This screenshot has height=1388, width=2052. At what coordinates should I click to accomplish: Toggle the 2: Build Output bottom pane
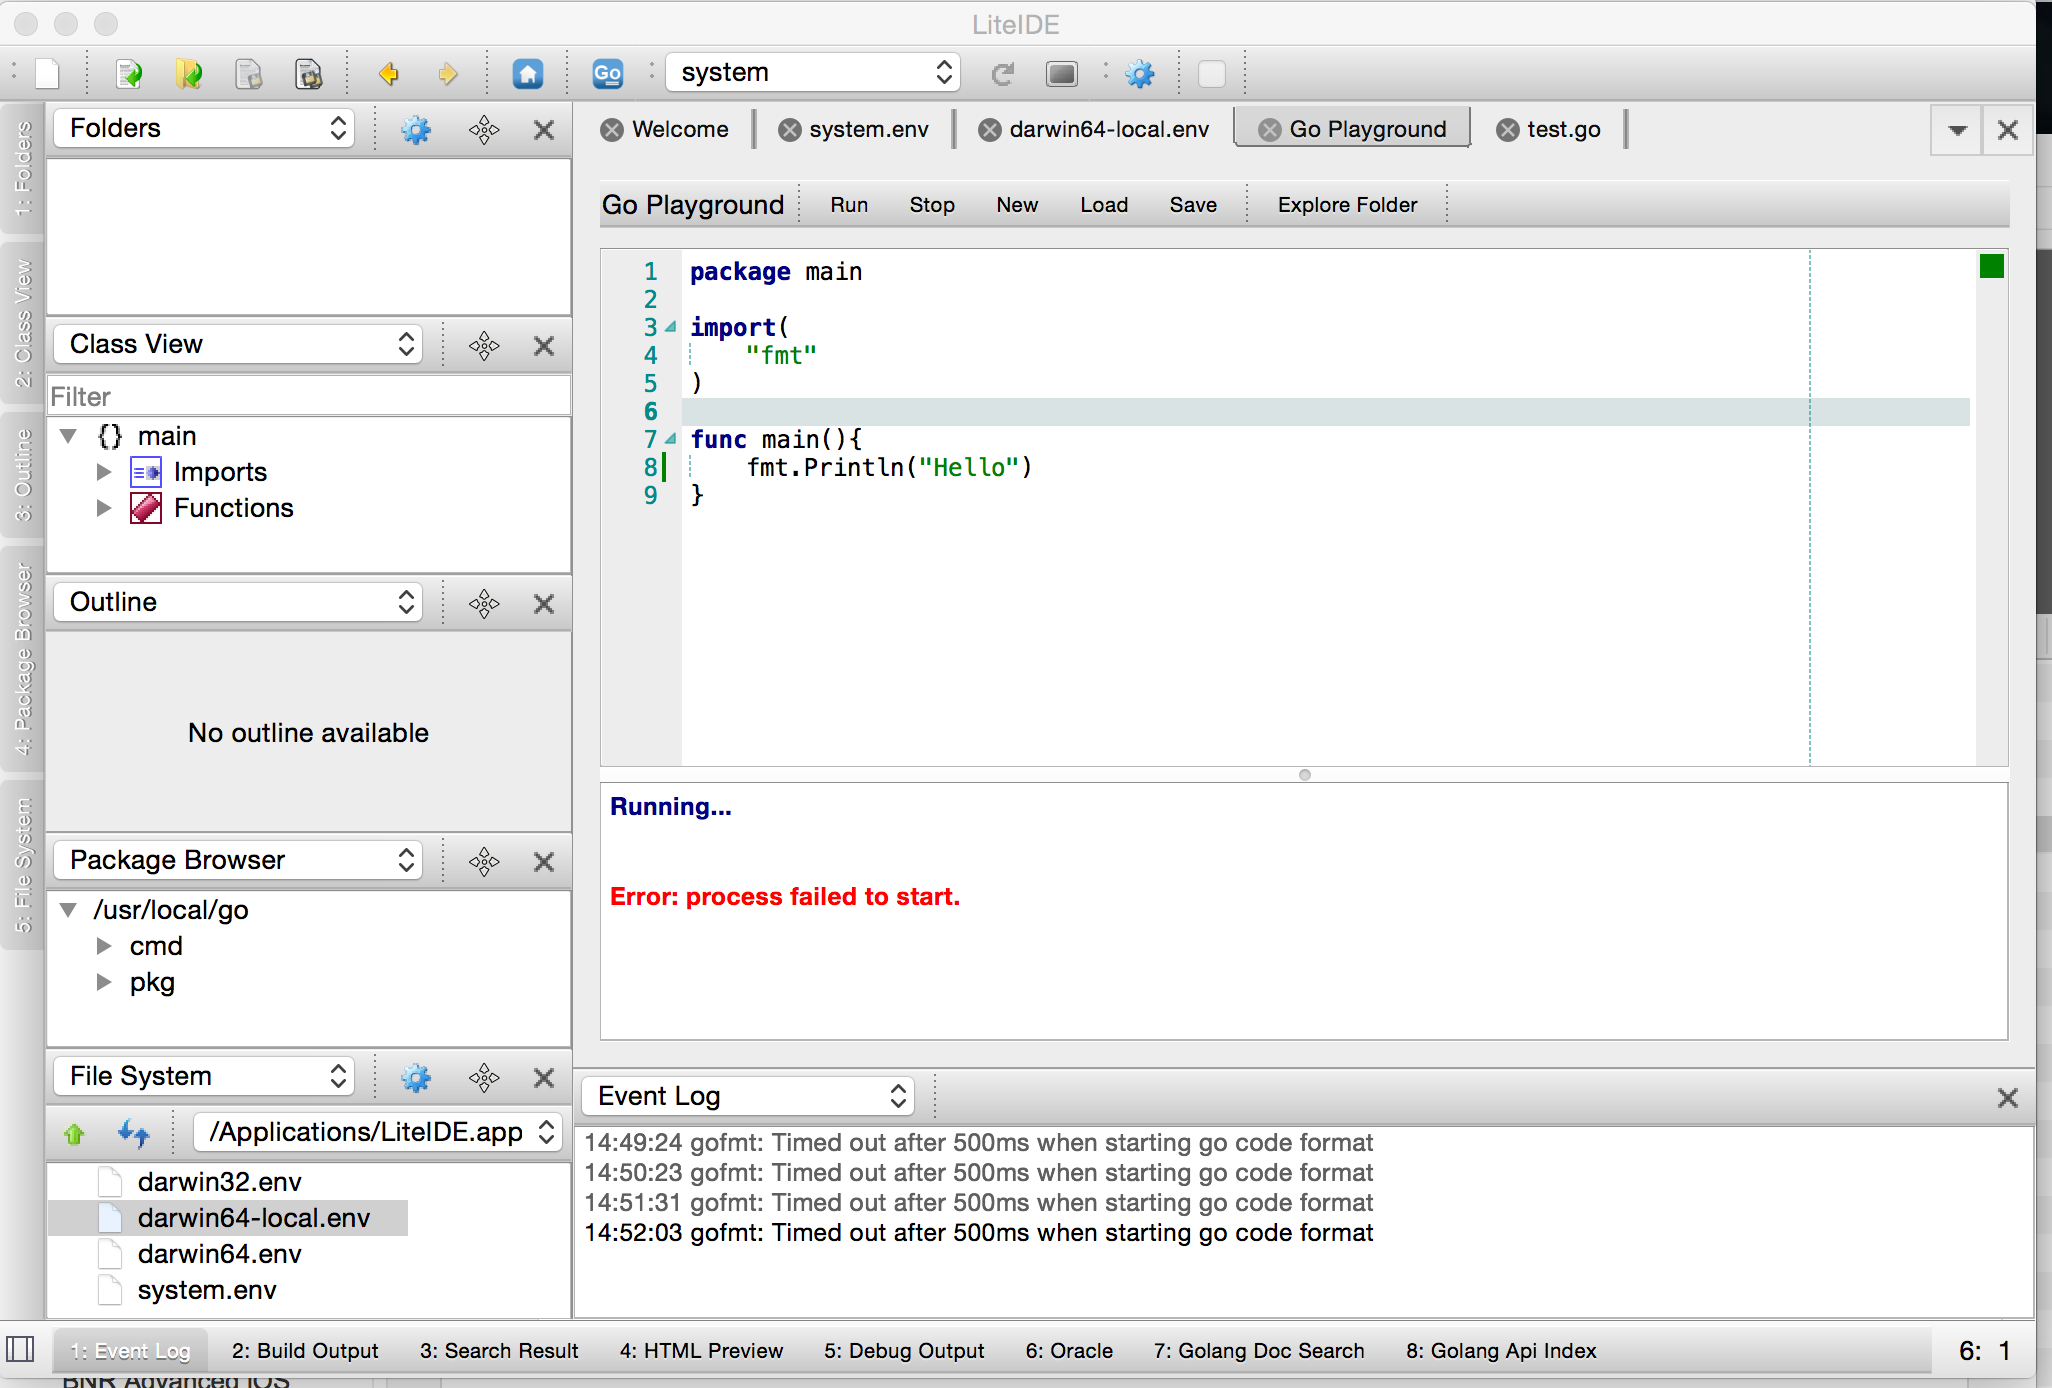pyautogui.click(x=305, y=1351)
